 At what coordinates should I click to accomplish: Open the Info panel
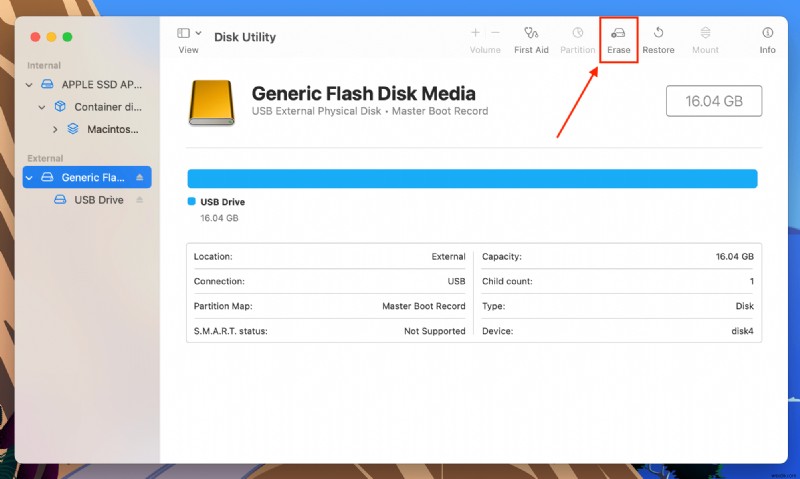[767, 40]
